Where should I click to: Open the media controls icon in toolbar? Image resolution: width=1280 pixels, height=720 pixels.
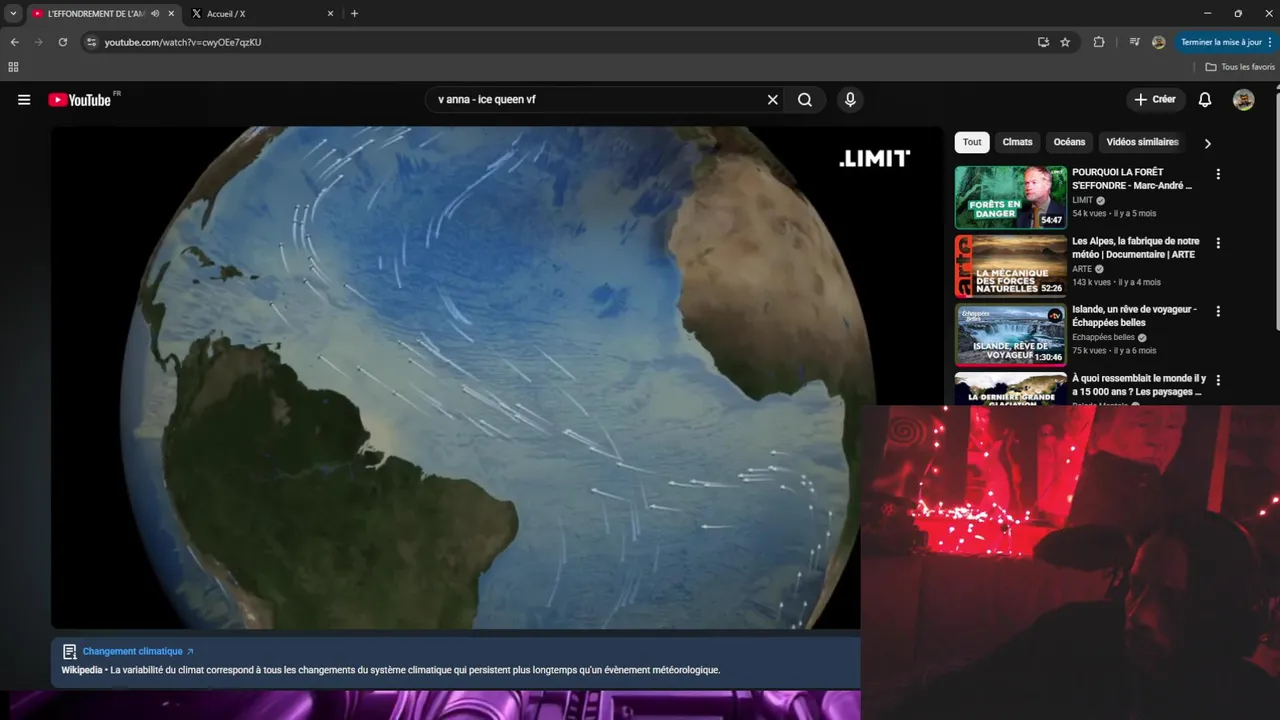tap(1134, 42)
